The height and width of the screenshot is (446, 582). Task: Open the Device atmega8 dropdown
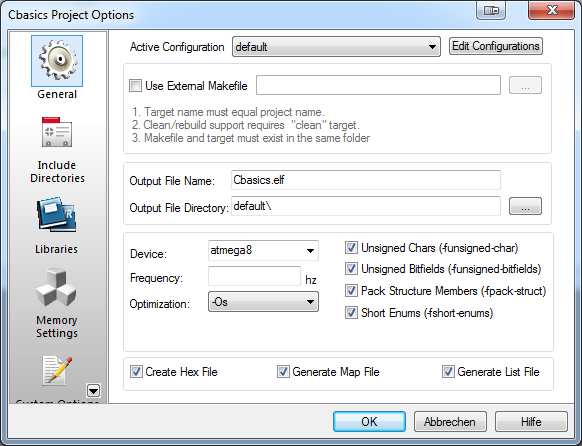click(x=263, y=250)
